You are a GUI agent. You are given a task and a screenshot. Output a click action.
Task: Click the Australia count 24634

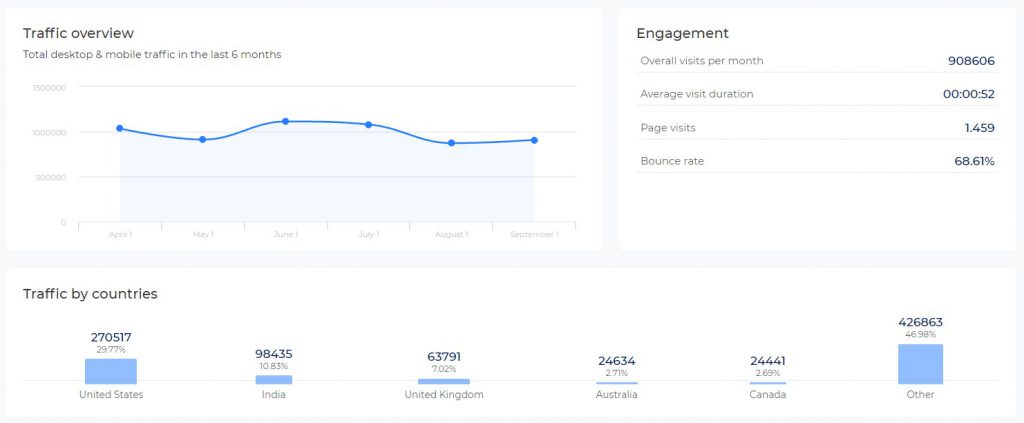[x=616, y=361]
